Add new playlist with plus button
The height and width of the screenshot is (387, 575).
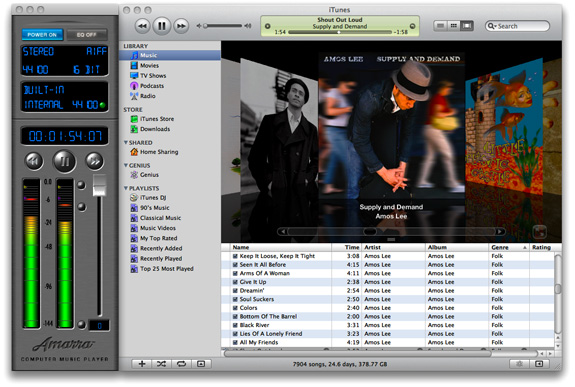point(142,364)
